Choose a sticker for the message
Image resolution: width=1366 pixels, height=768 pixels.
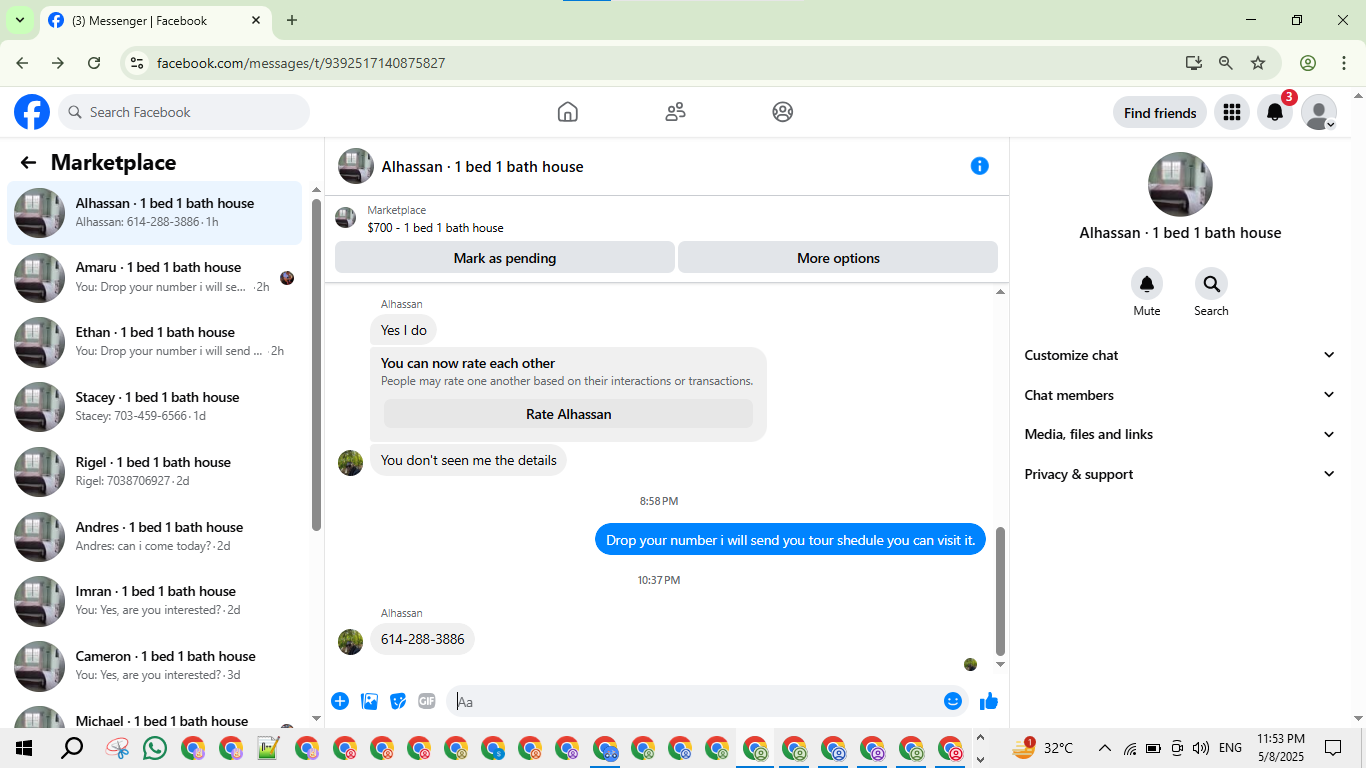pos(398,701)
